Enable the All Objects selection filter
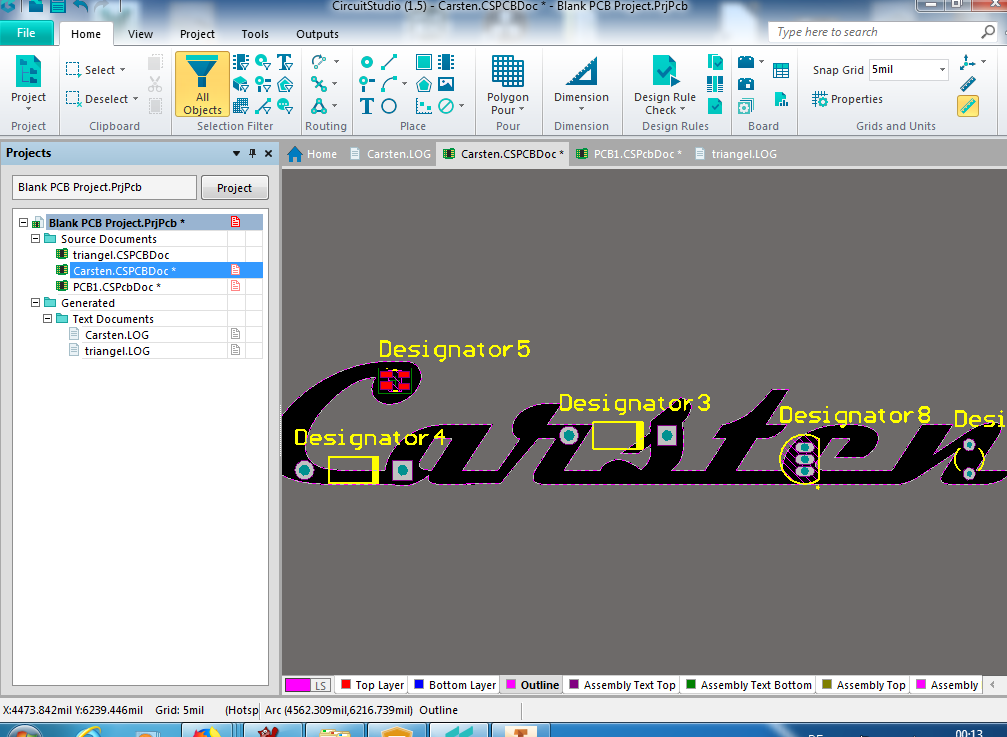This screenshot has height=737, width=1007. click(202, 84)
